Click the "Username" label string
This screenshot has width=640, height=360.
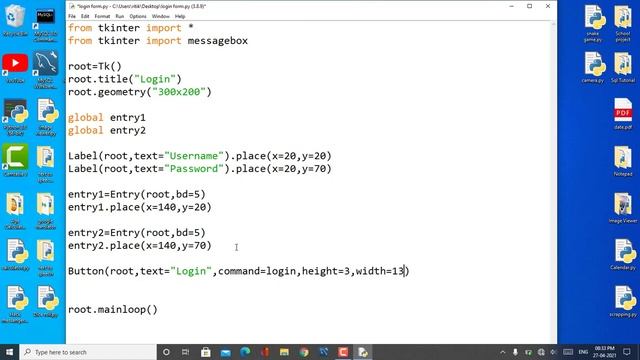194,156
